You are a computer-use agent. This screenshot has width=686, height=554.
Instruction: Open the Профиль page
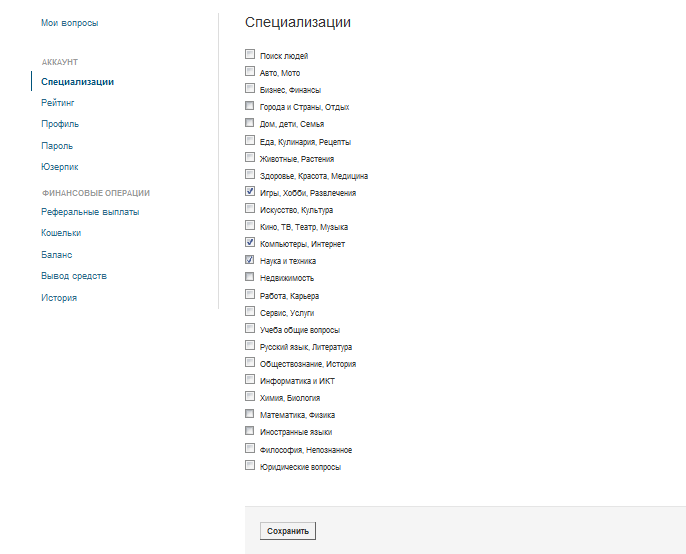coord(60,124)
